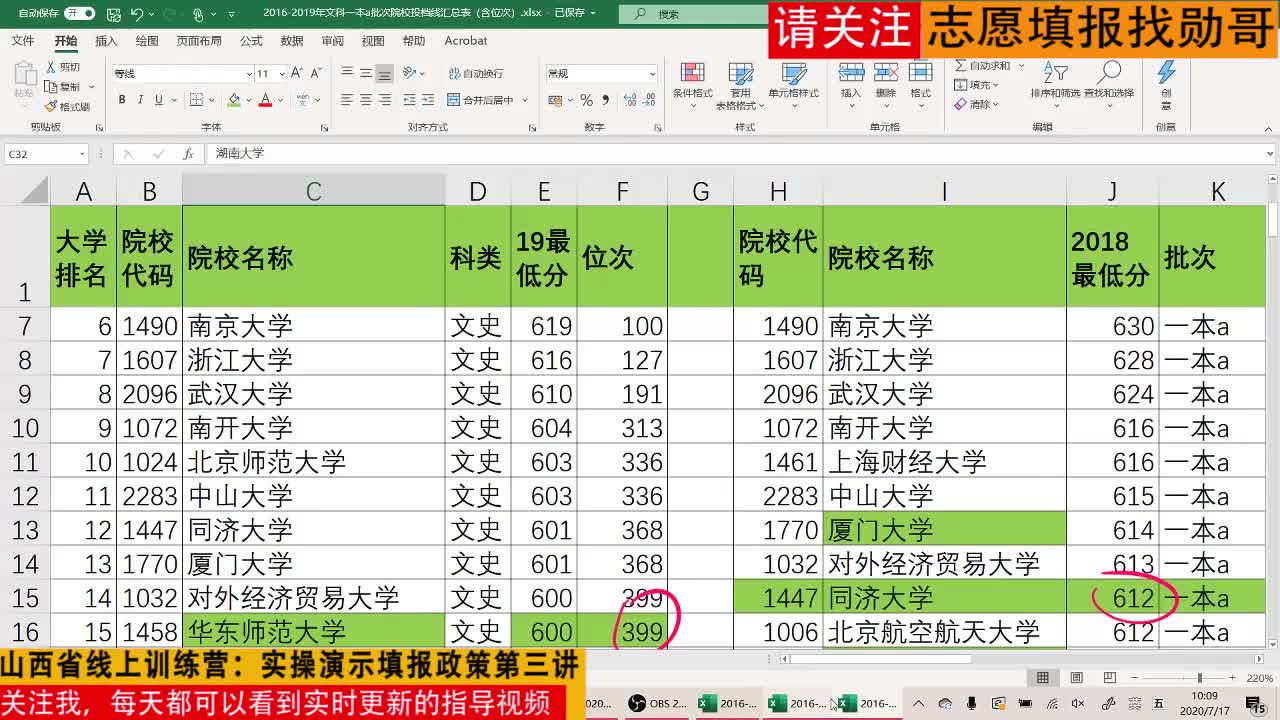The width and height of the screenshot is (1280, 720).
Task: Click 自动求和 AutoSum
Action: point(982,66)
